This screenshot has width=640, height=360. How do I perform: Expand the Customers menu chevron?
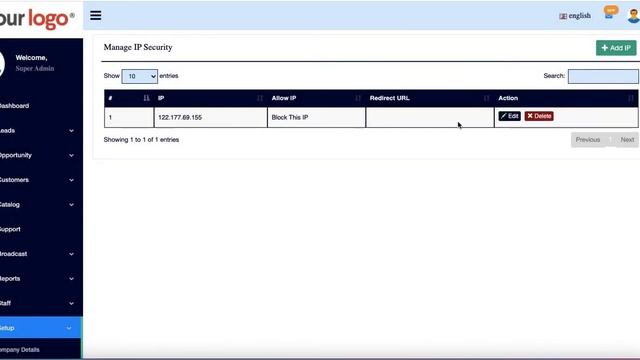71,180
